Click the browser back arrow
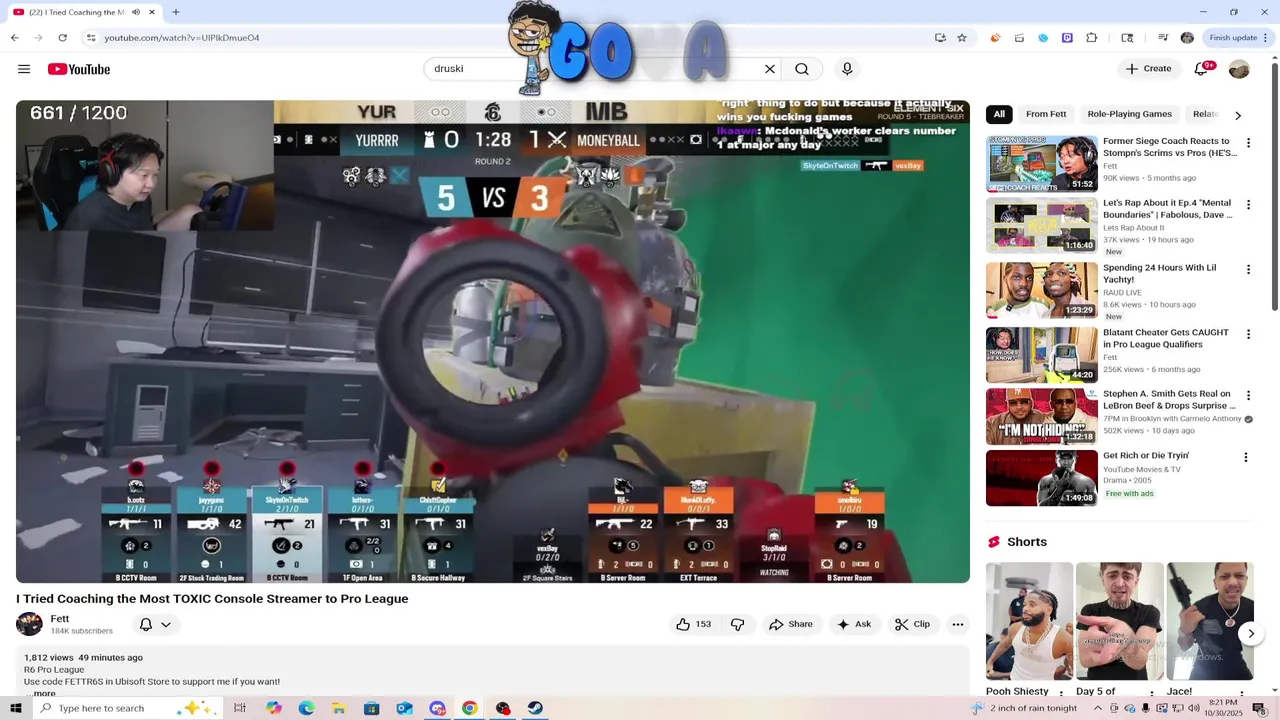The width and height of the screenshot is (1280, 720). coord(14,38)
